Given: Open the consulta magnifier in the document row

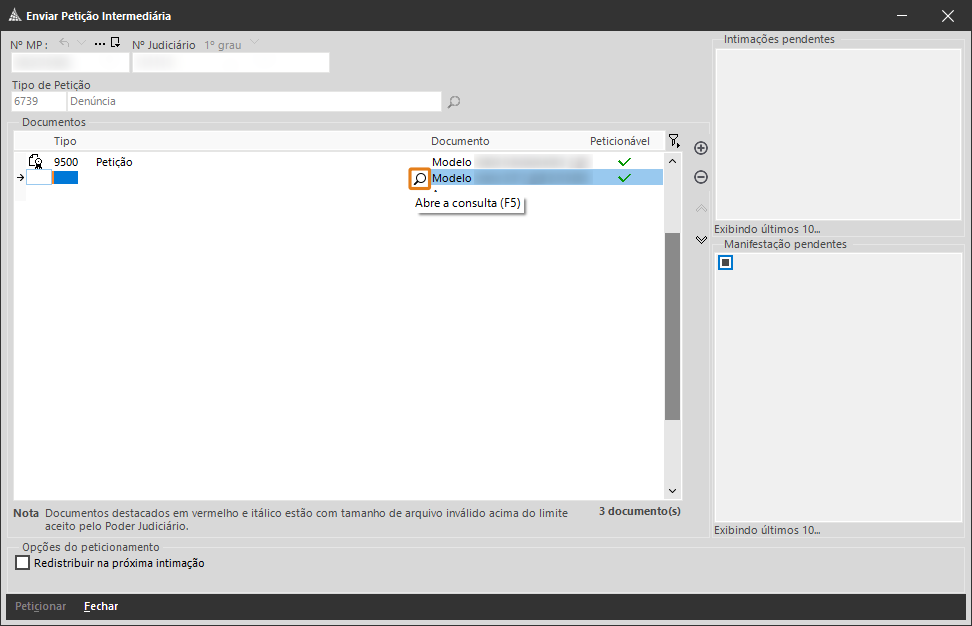Looking at the screenshot, I should (420, 178).
